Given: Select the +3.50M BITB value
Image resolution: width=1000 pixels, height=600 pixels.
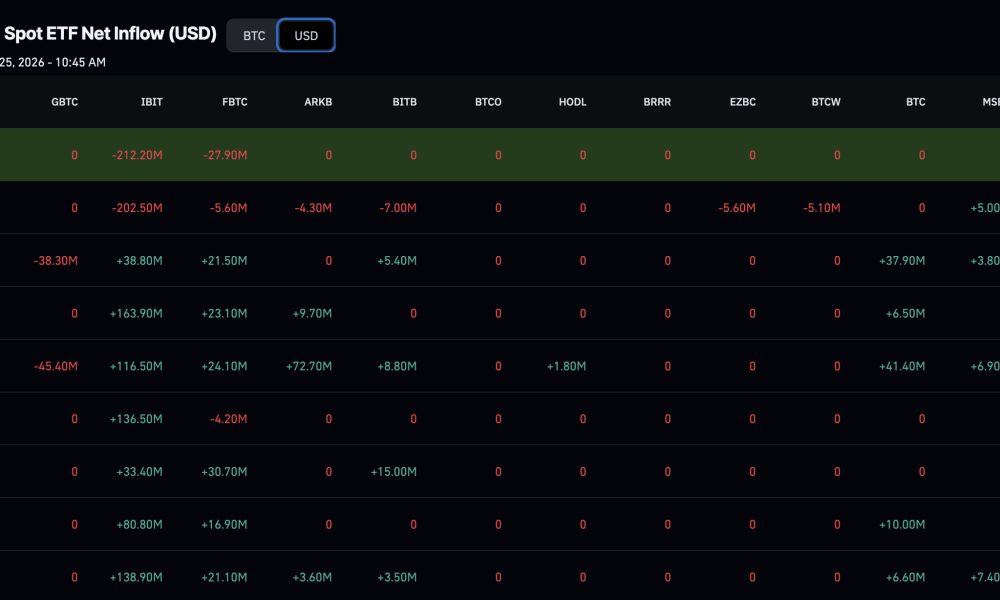Looking at the screenshot, I should [397, 578].
